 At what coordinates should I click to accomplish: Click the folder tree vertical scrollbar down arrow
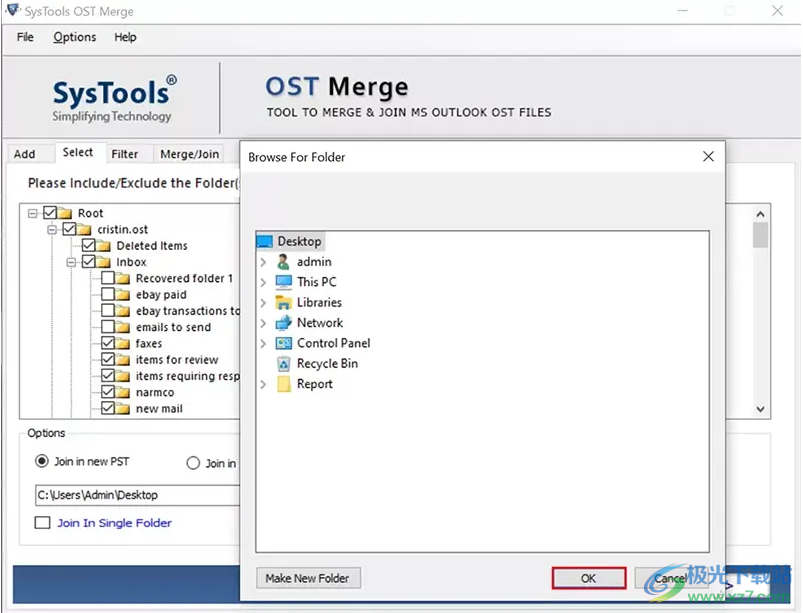pyautogui.click(x=760, y=409)
